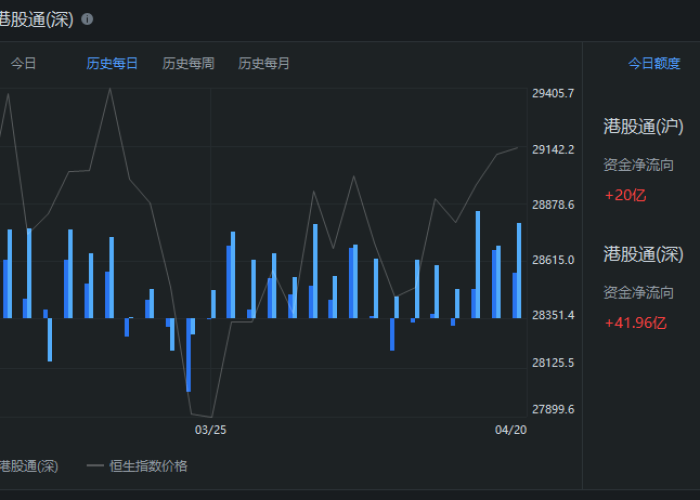Viewport: 700px width, 500px height.
Task: Open the 历史每周 tab
Action: (x=188, y=63)
